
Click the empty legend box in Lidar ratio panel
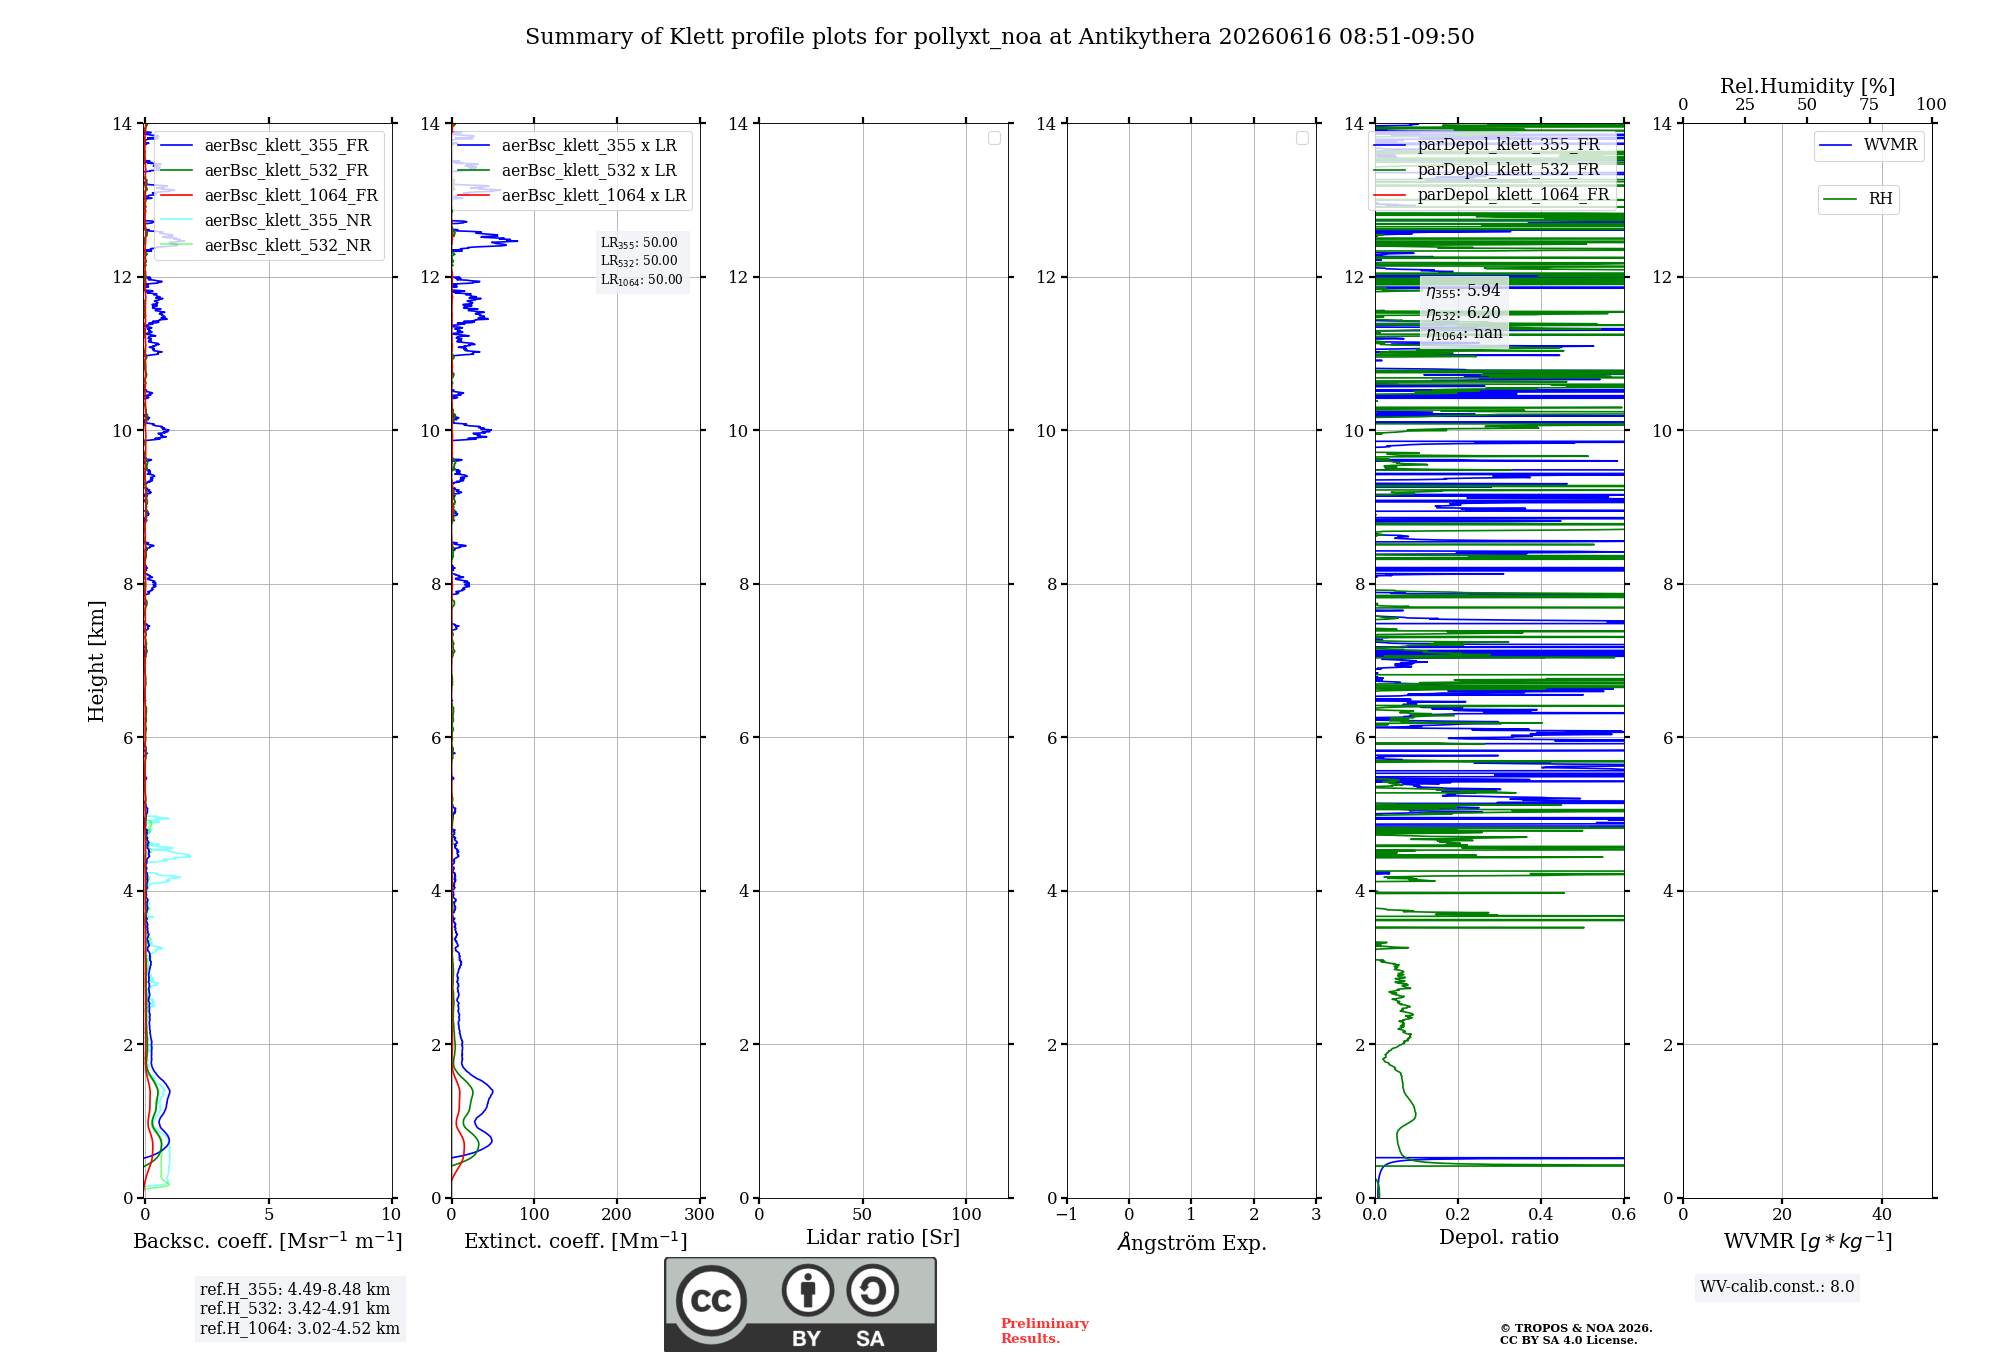(994, 138)
